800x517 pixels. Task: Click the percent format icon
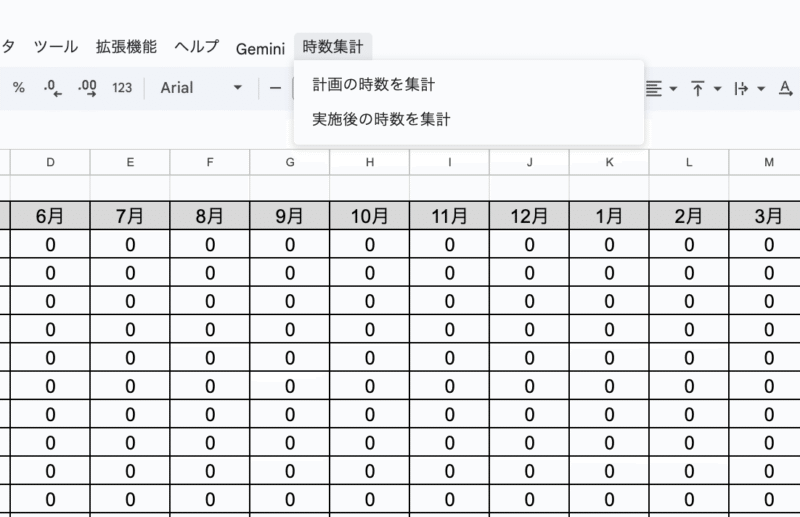18,88
